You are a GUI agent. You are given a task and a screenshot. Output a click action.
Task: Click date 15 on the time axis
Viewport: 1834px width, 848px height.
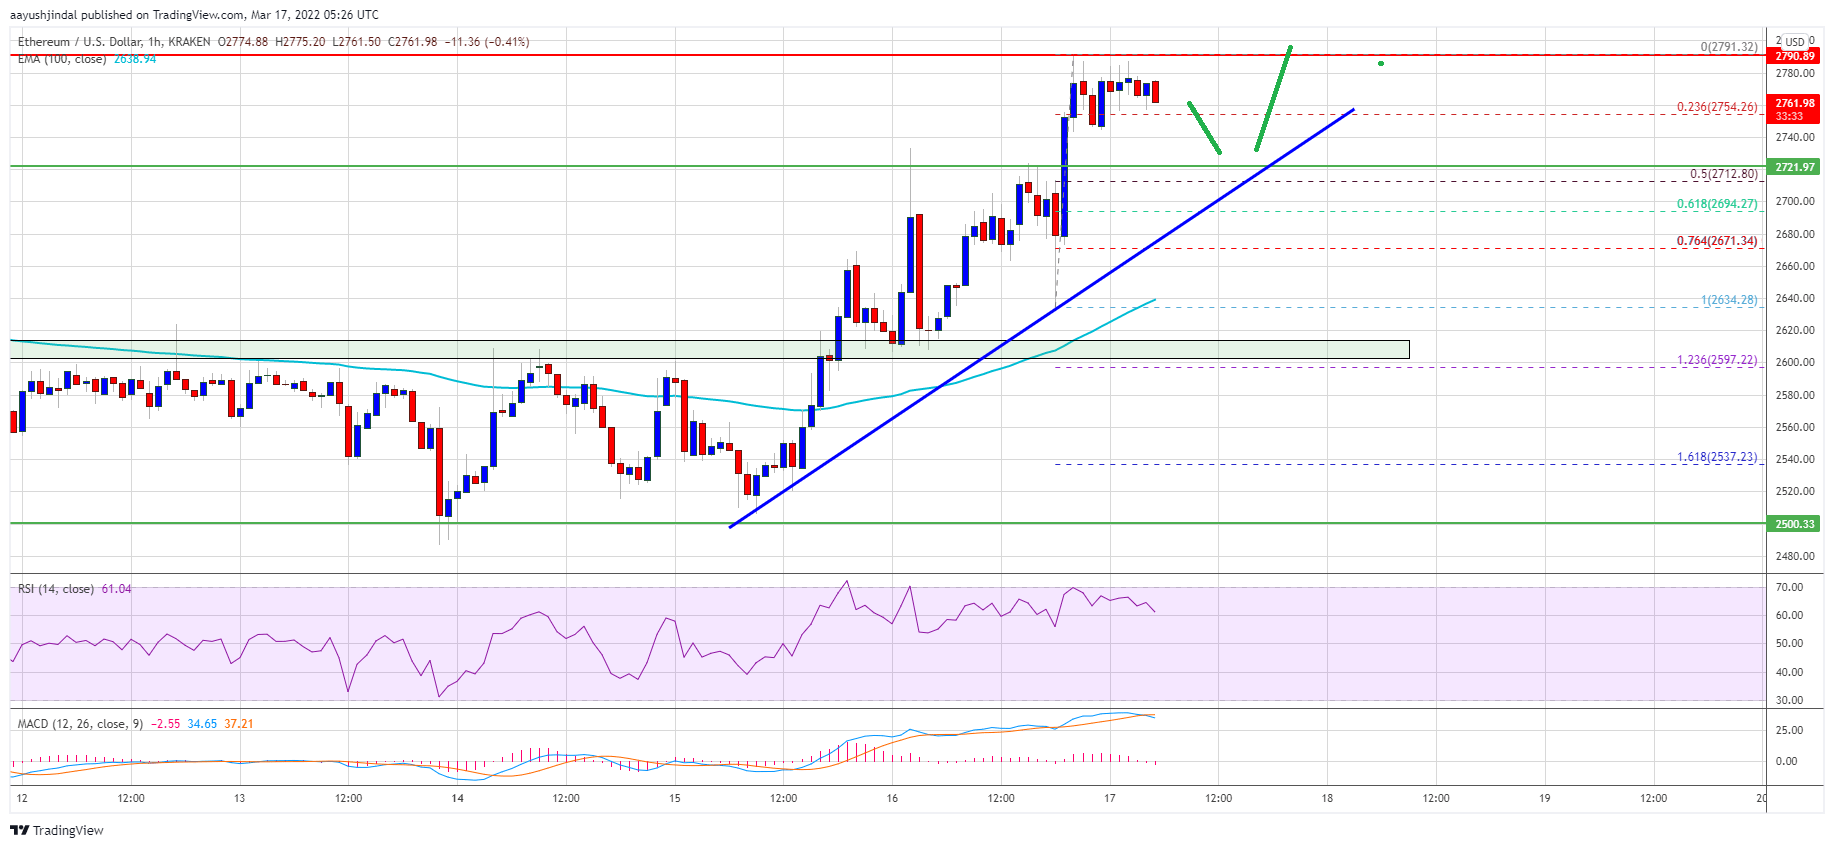pos(675,798)
